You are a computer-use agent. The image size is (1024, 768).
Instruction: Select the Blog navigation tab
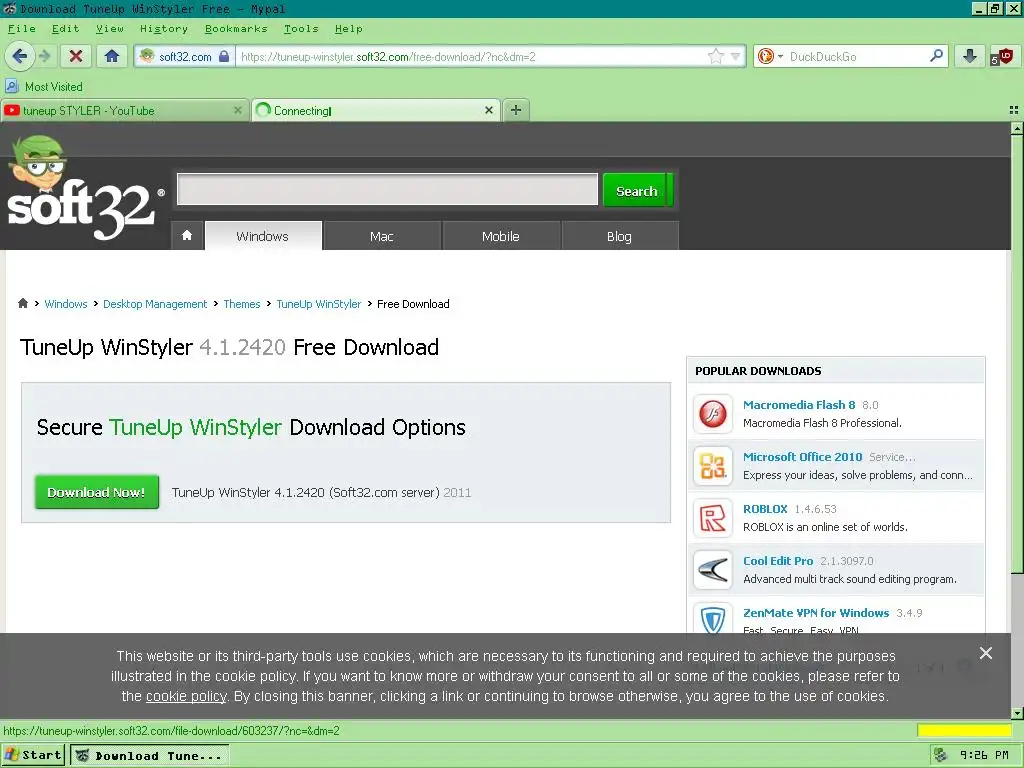pos(619,236)
